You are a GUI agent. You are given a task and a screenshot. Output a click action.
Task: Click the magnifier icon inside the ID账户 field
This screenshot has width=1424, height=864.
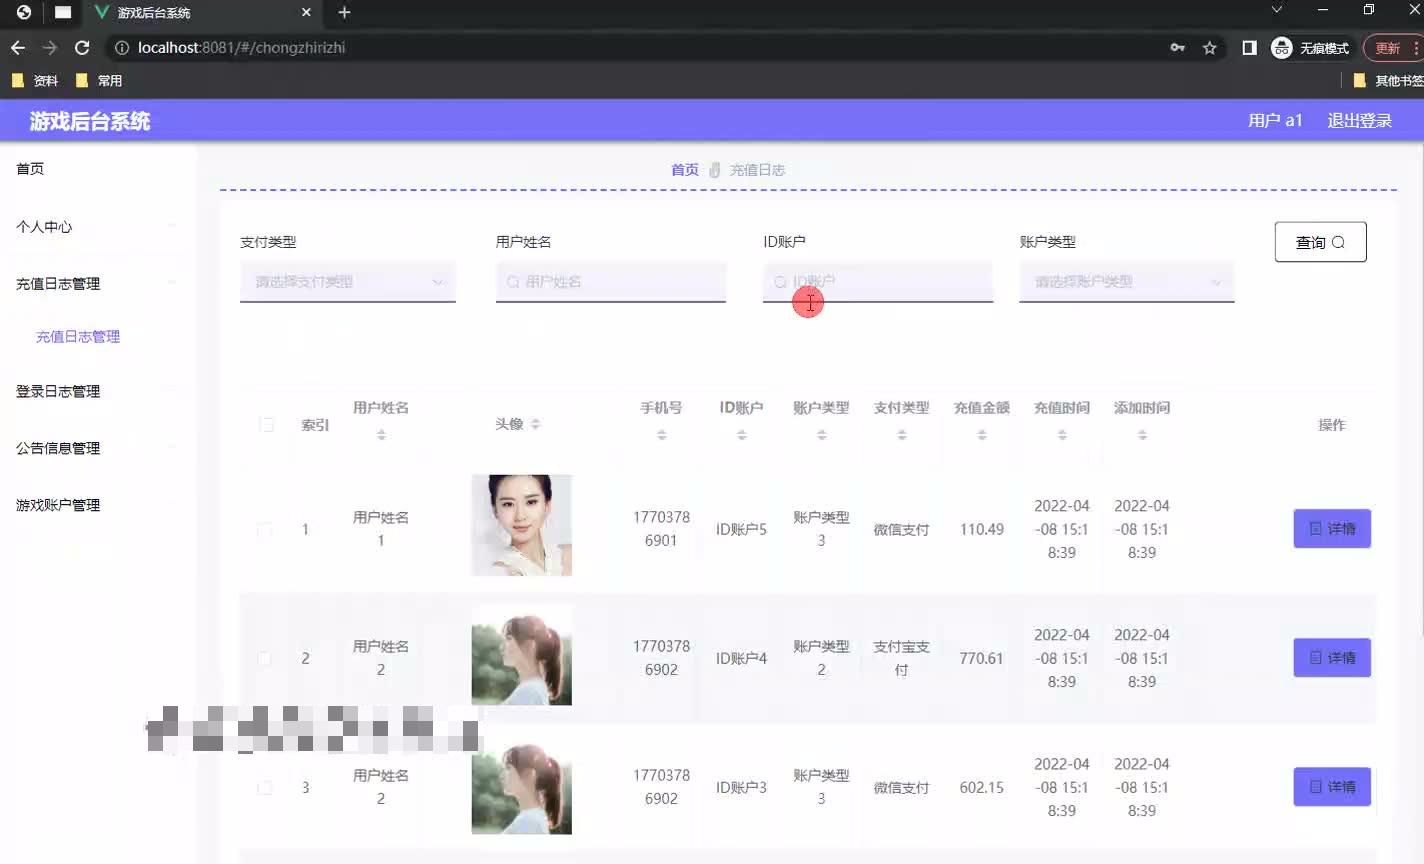coord(781,281)
